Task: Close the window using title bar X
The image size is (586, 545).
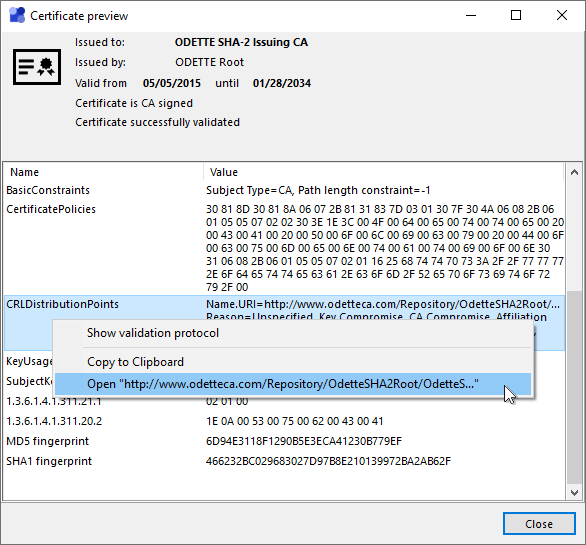Action: tap(562, 15)
